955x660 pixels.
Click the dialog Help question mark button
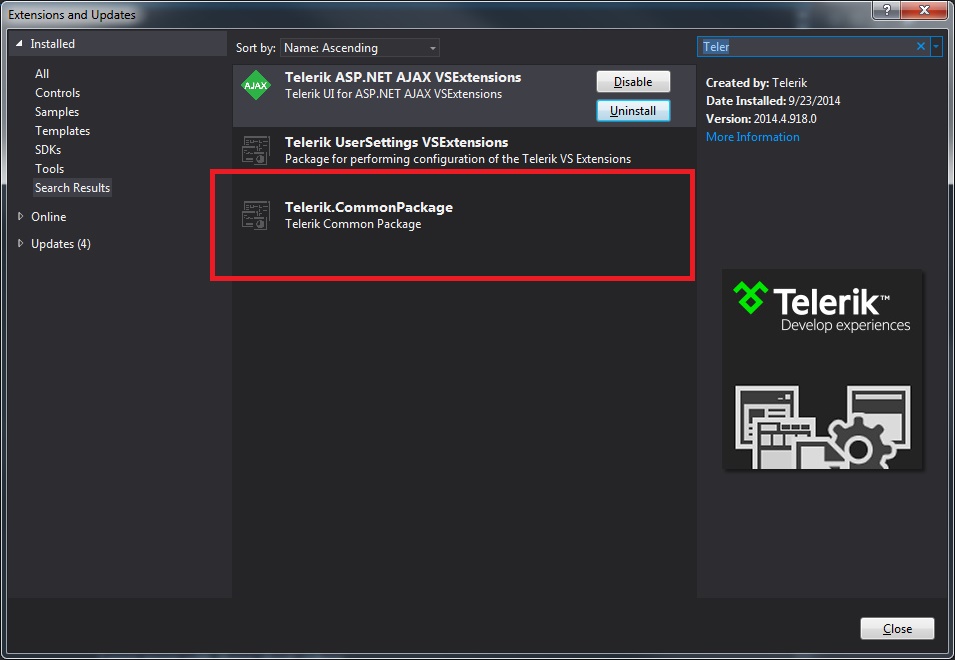click(x=887, y=10)
